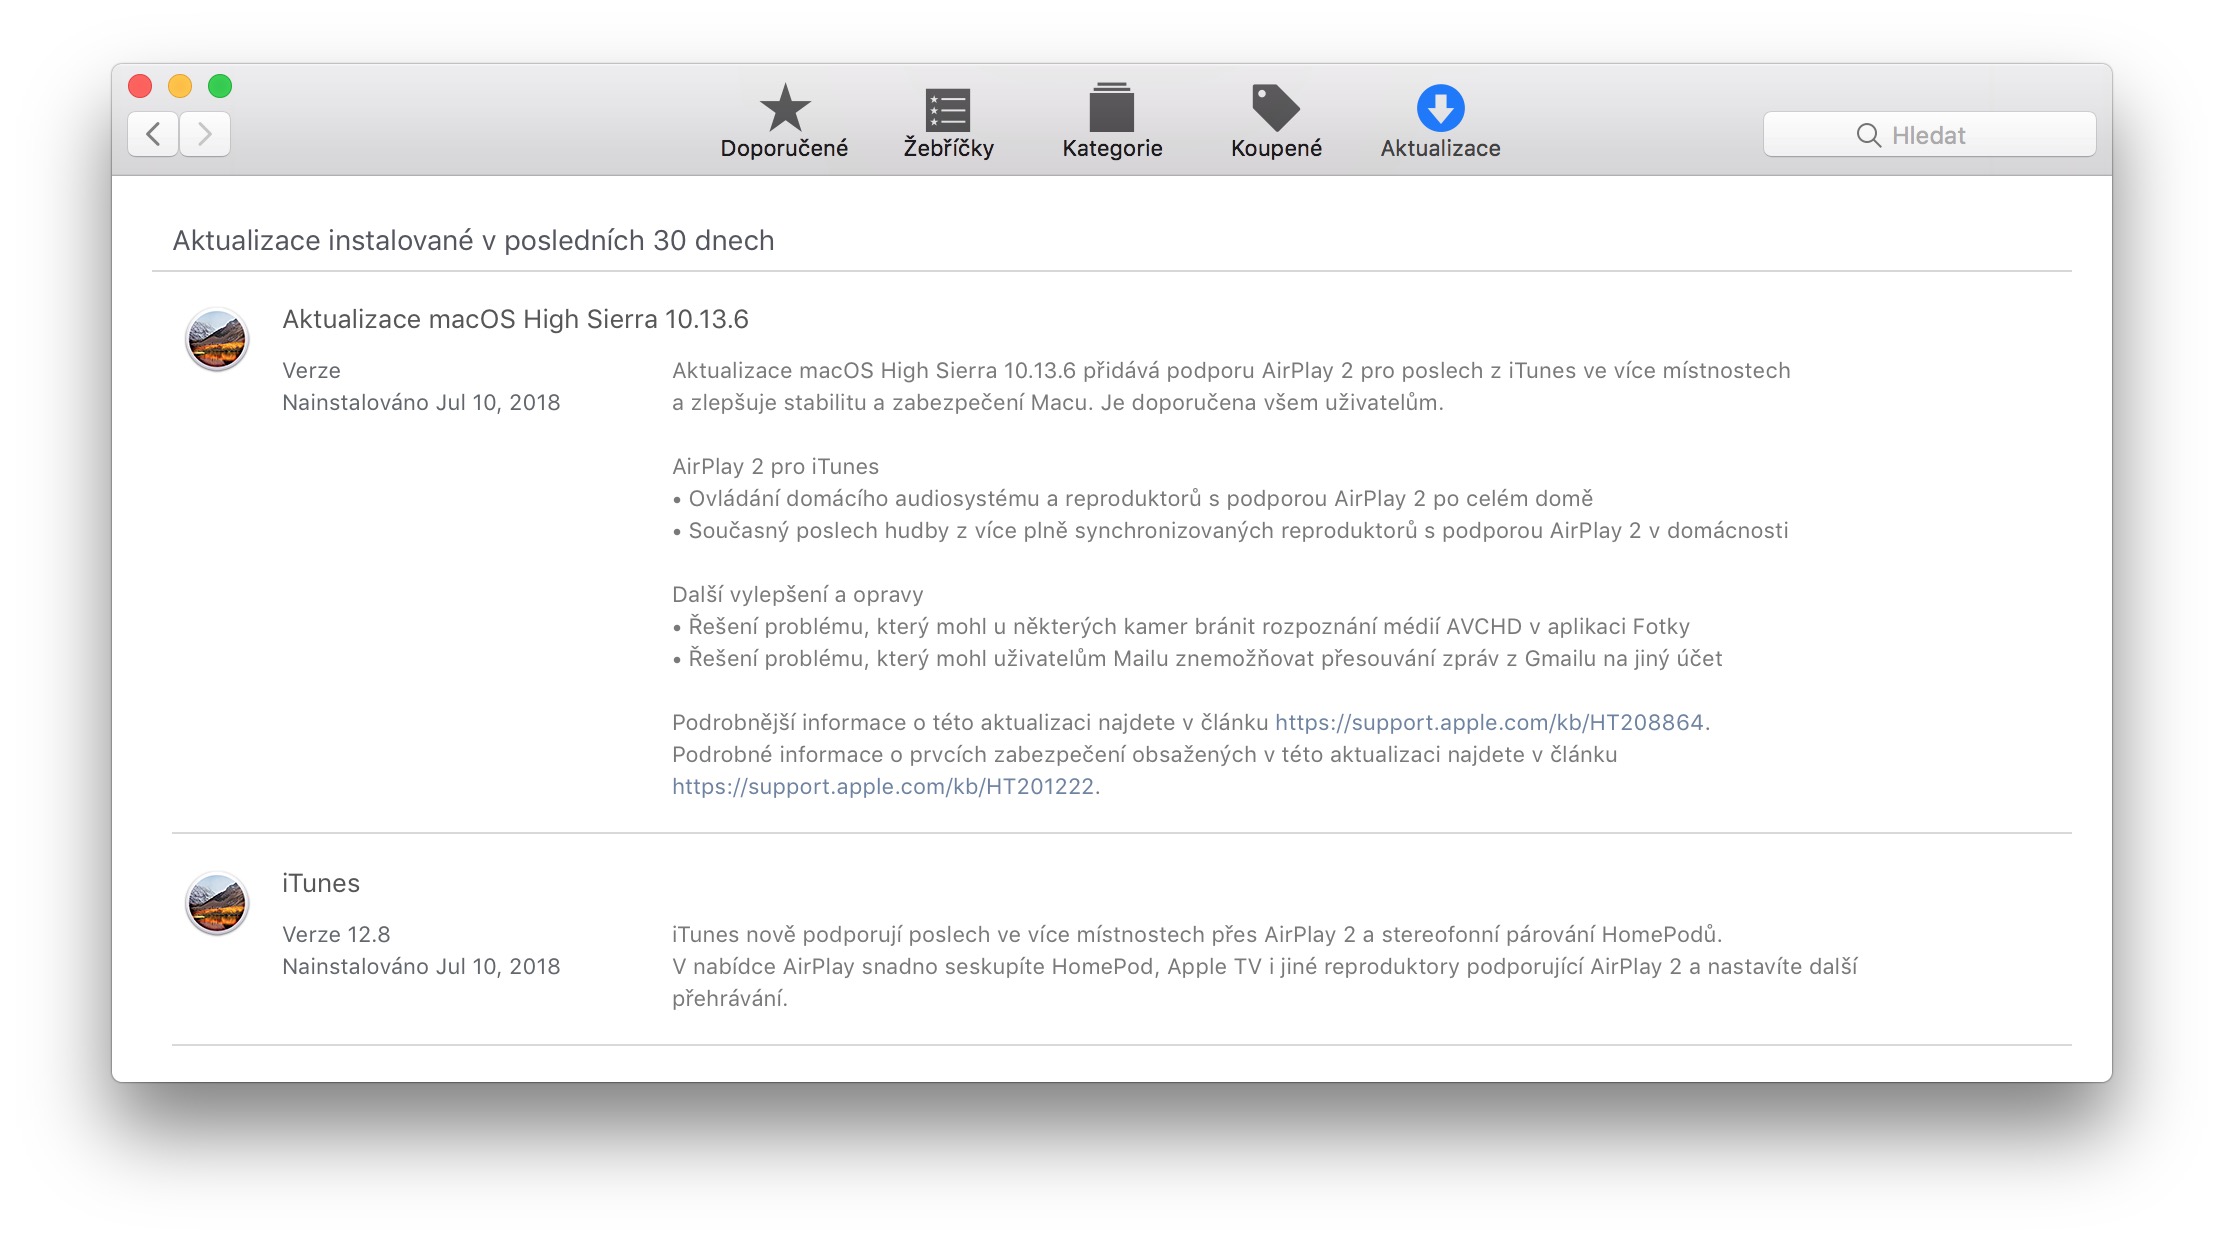Open the support.apple.com/kb/HT208864 link
This screenshot has width=2224, height=1242.
(1489, 722)
